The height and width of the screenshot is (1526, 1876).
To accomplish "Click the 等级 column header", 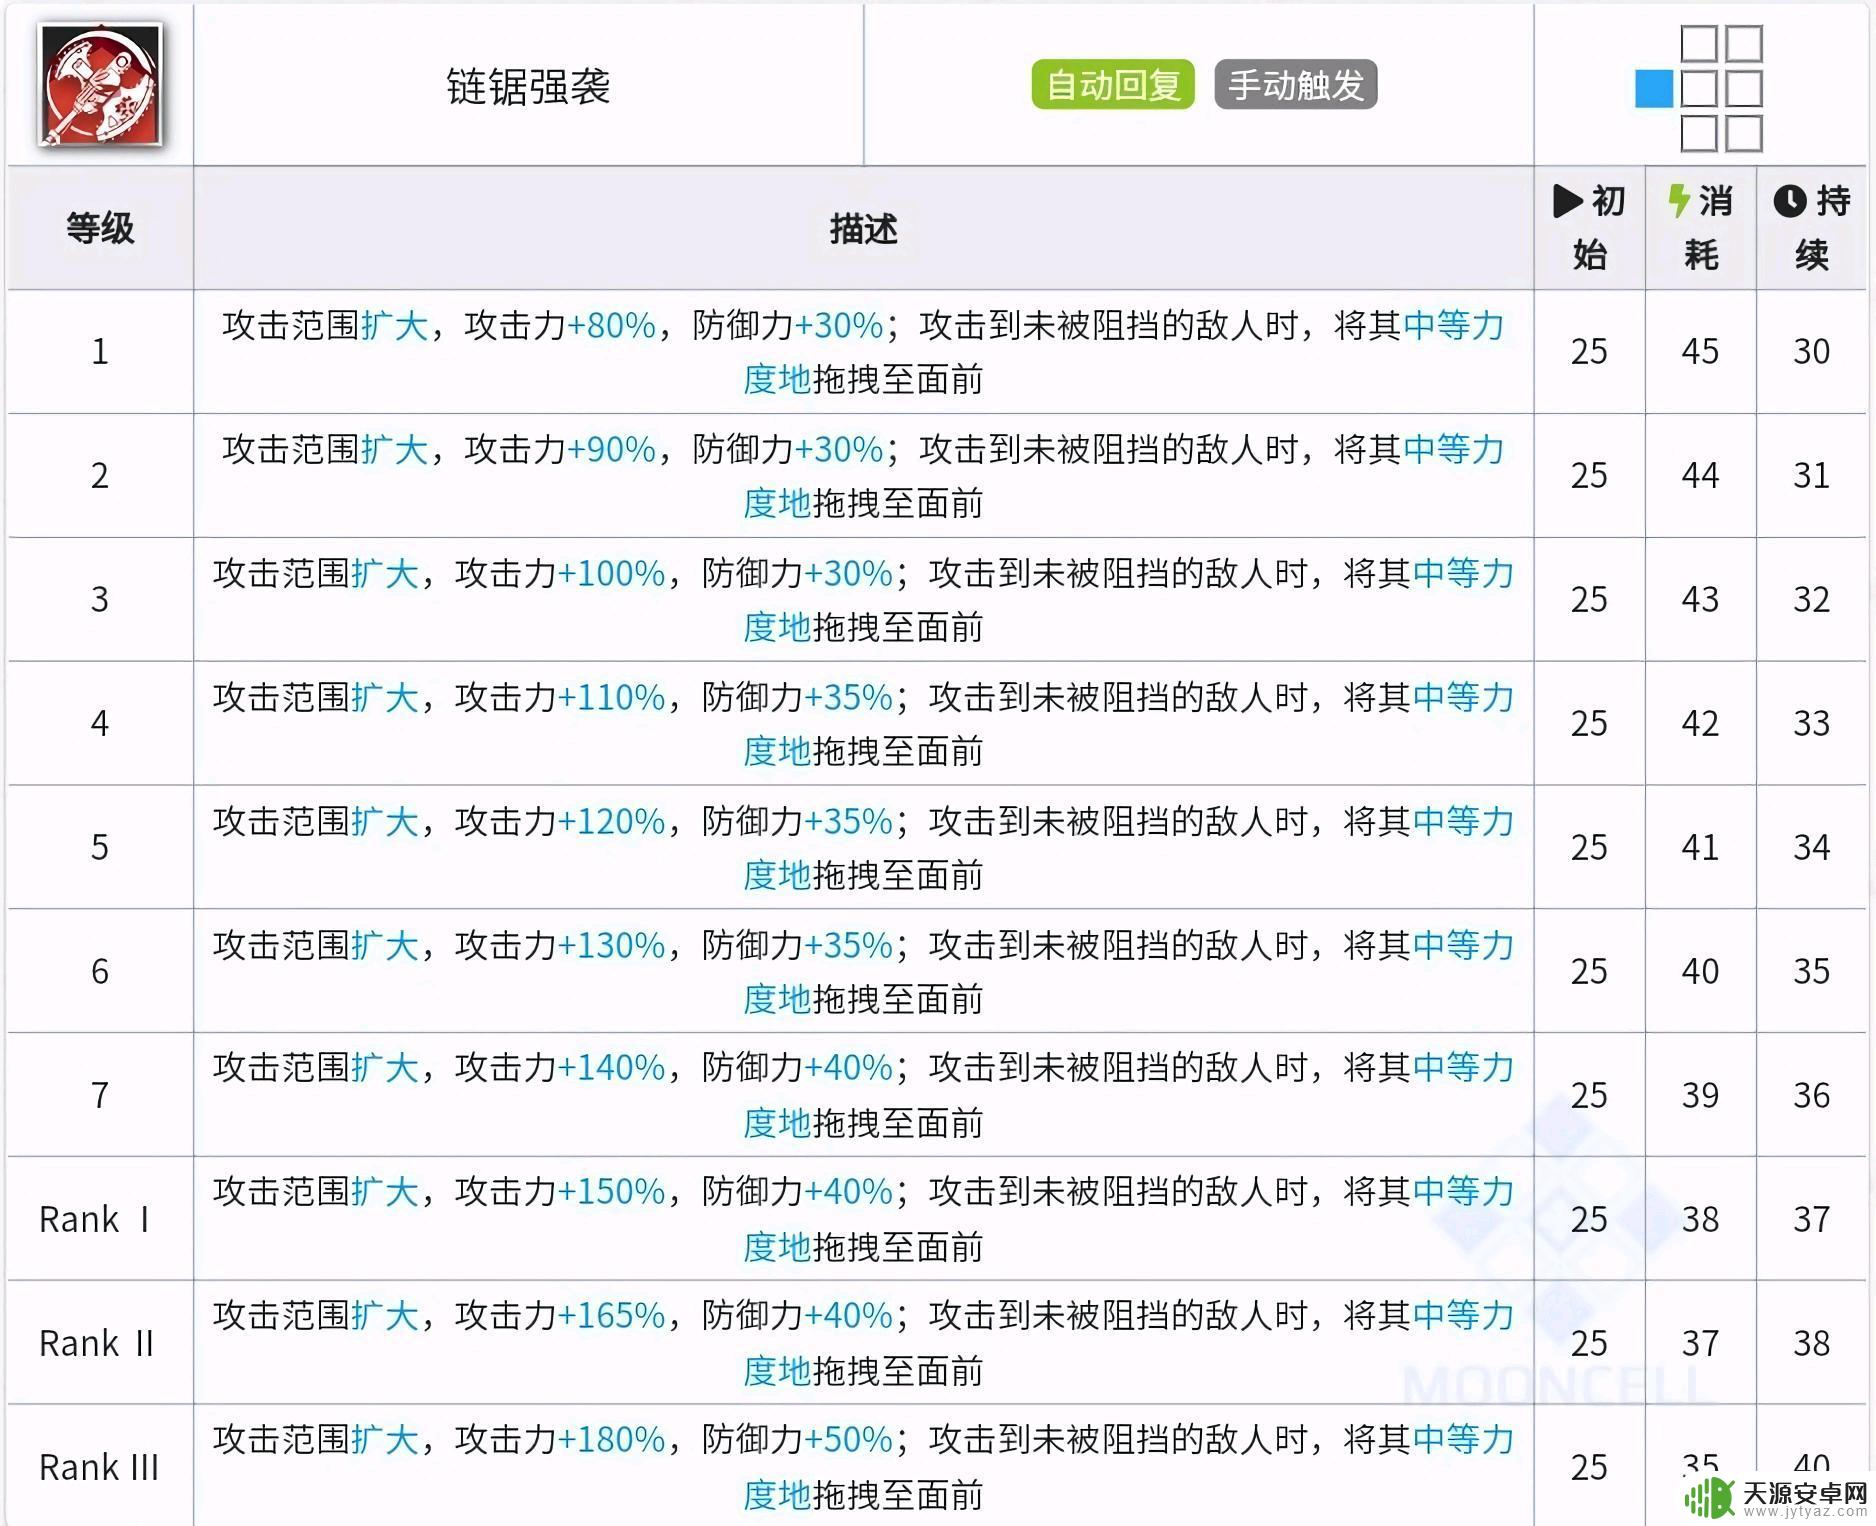I will pyautogui.click(x=100, y=228).
